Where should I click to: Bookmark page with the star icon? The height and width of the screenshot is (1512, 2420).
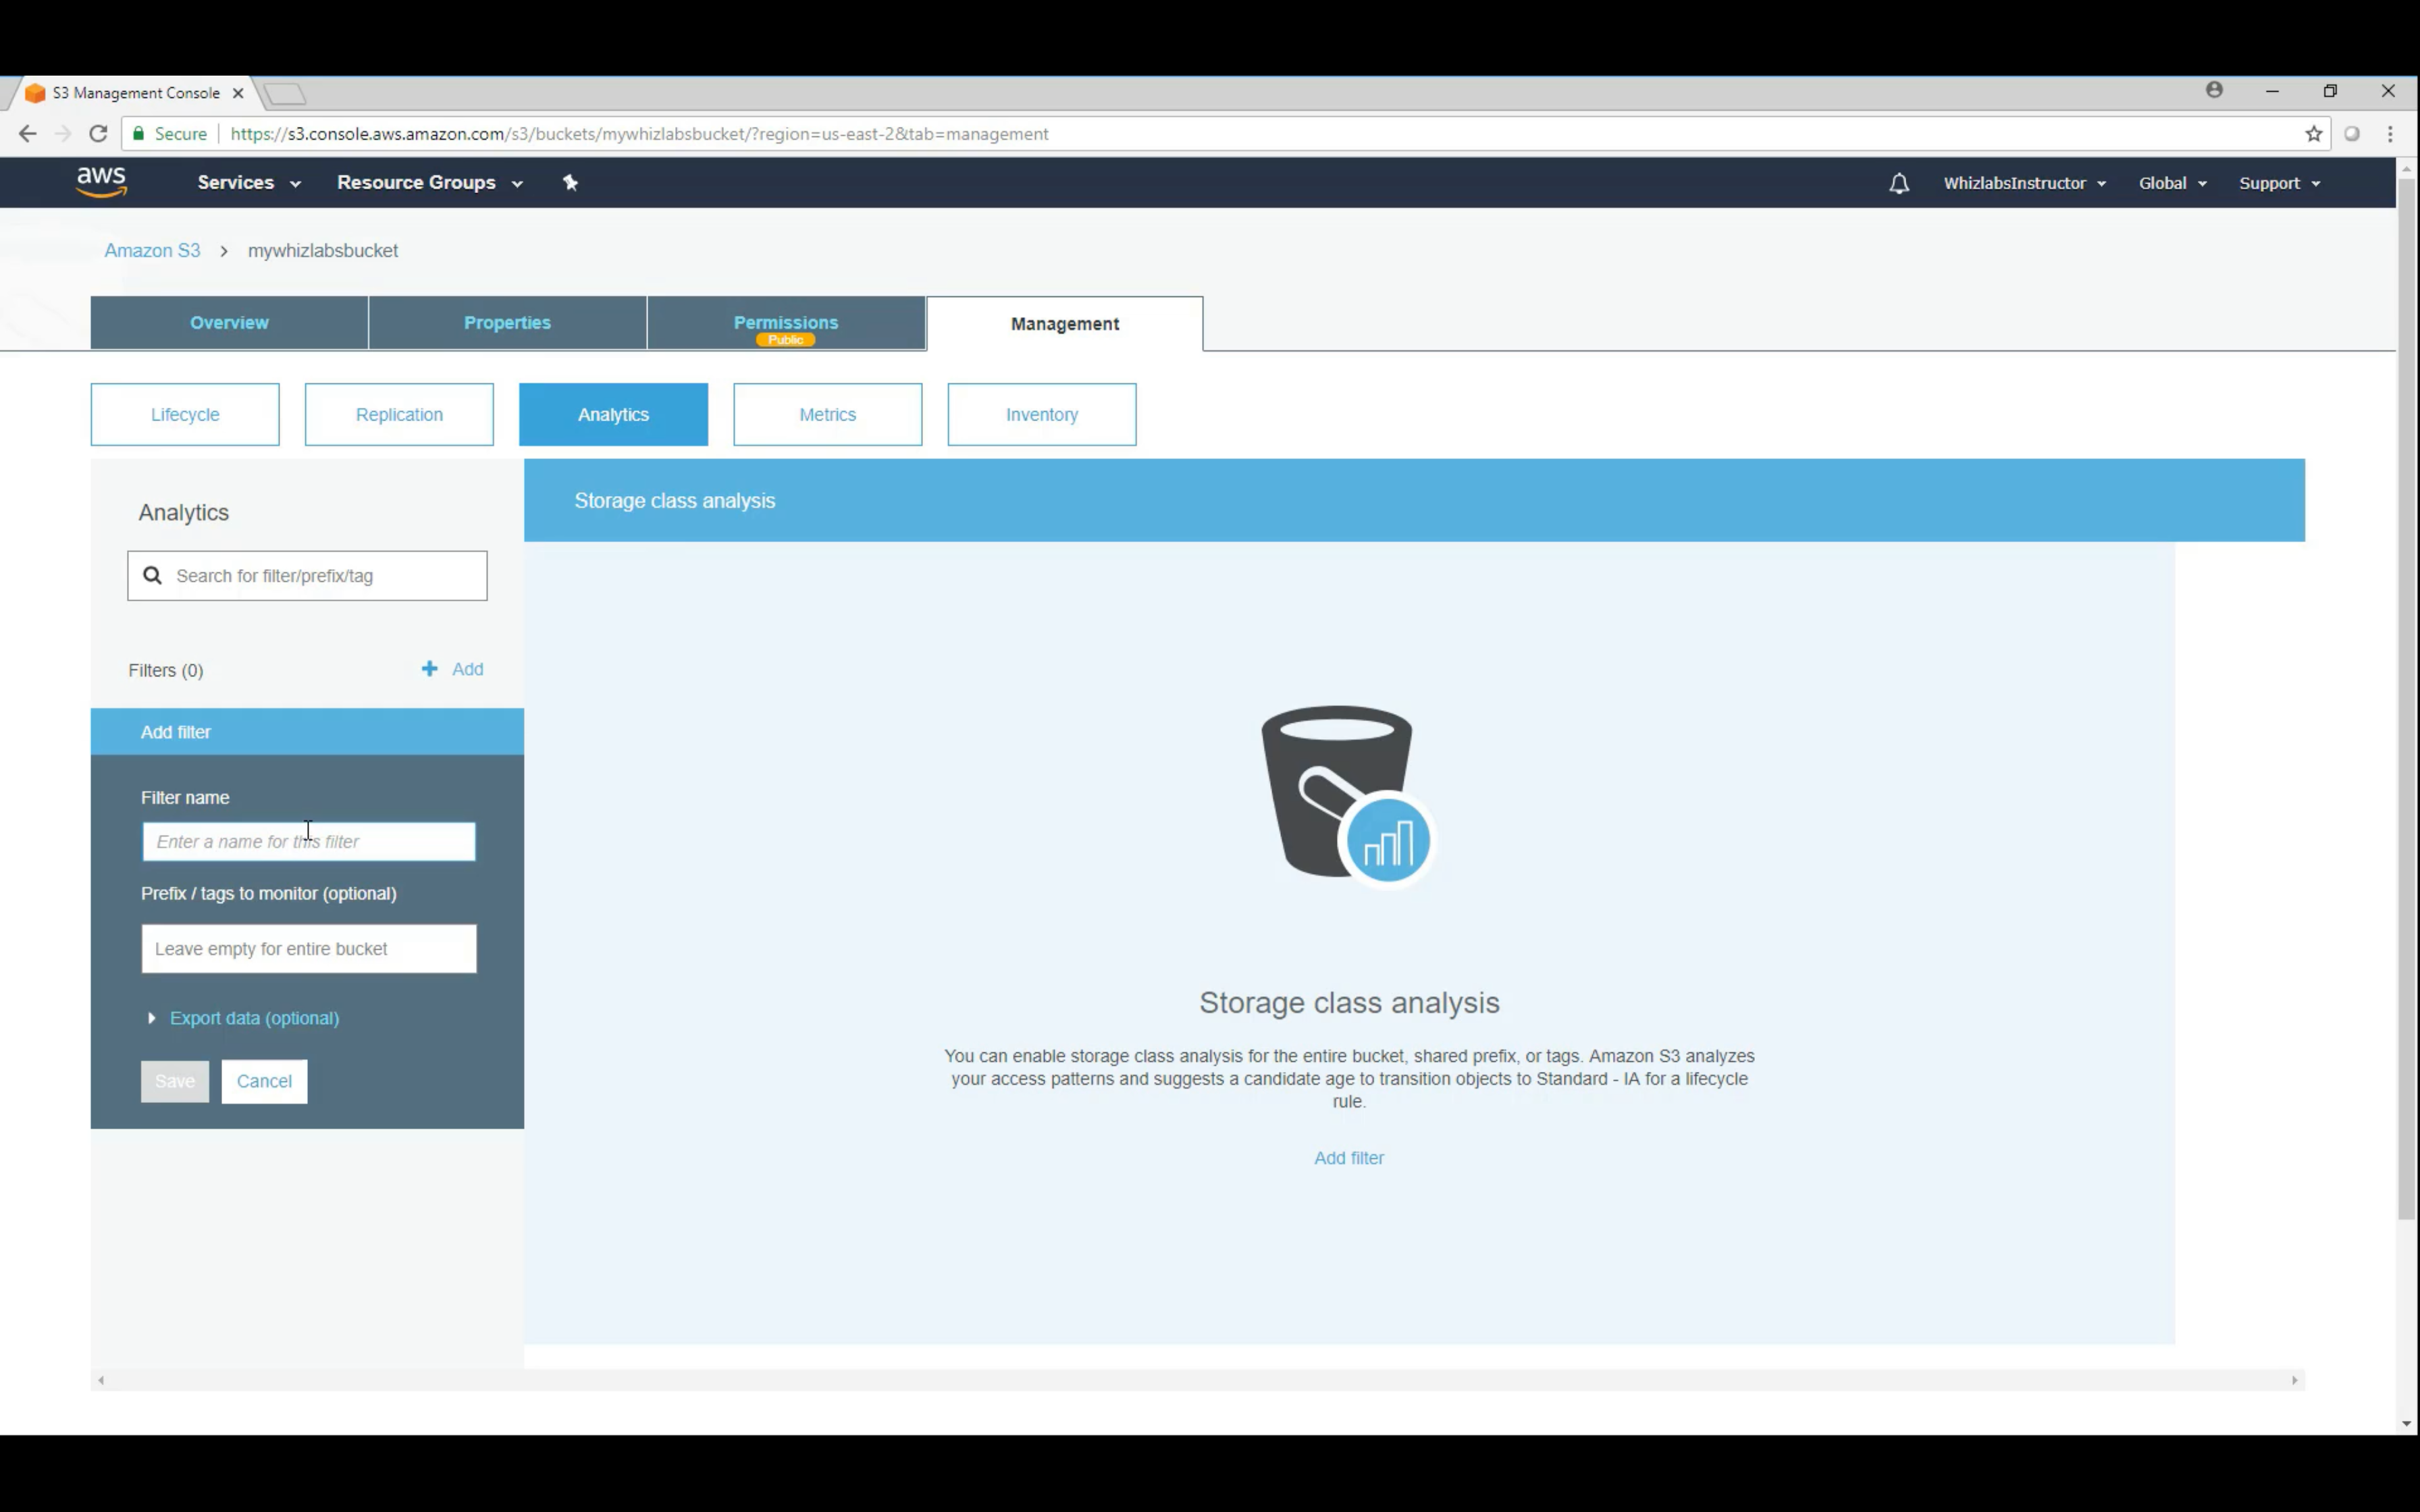point(2313,134)
